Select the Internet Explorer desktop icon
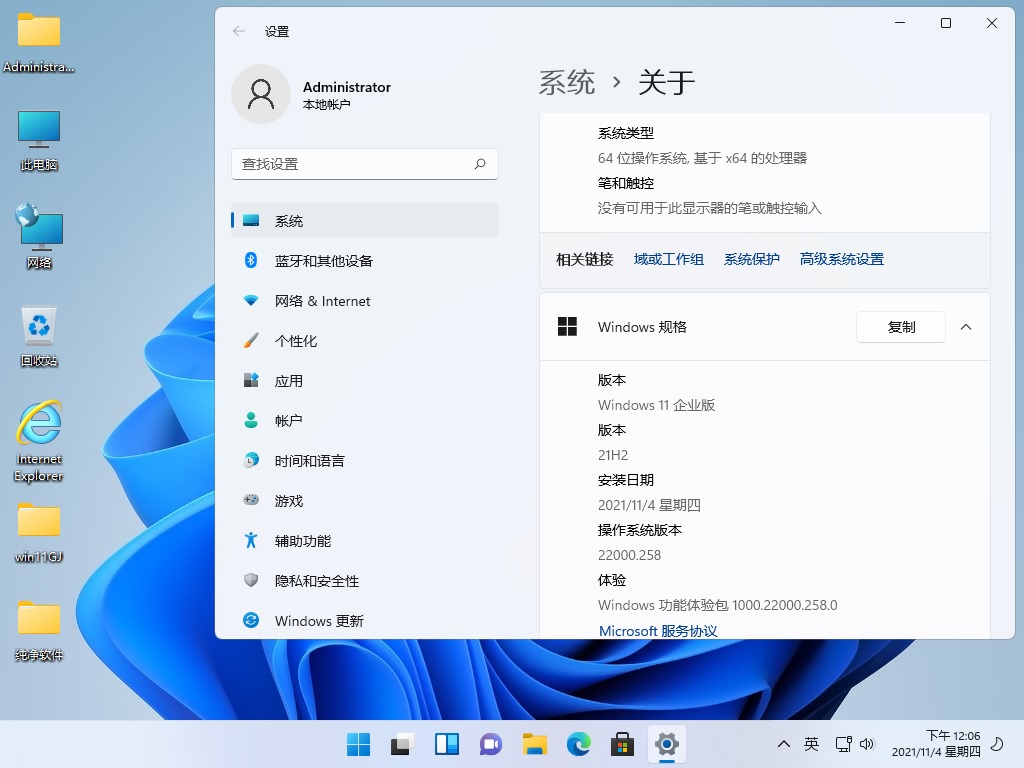 point(39,441)
